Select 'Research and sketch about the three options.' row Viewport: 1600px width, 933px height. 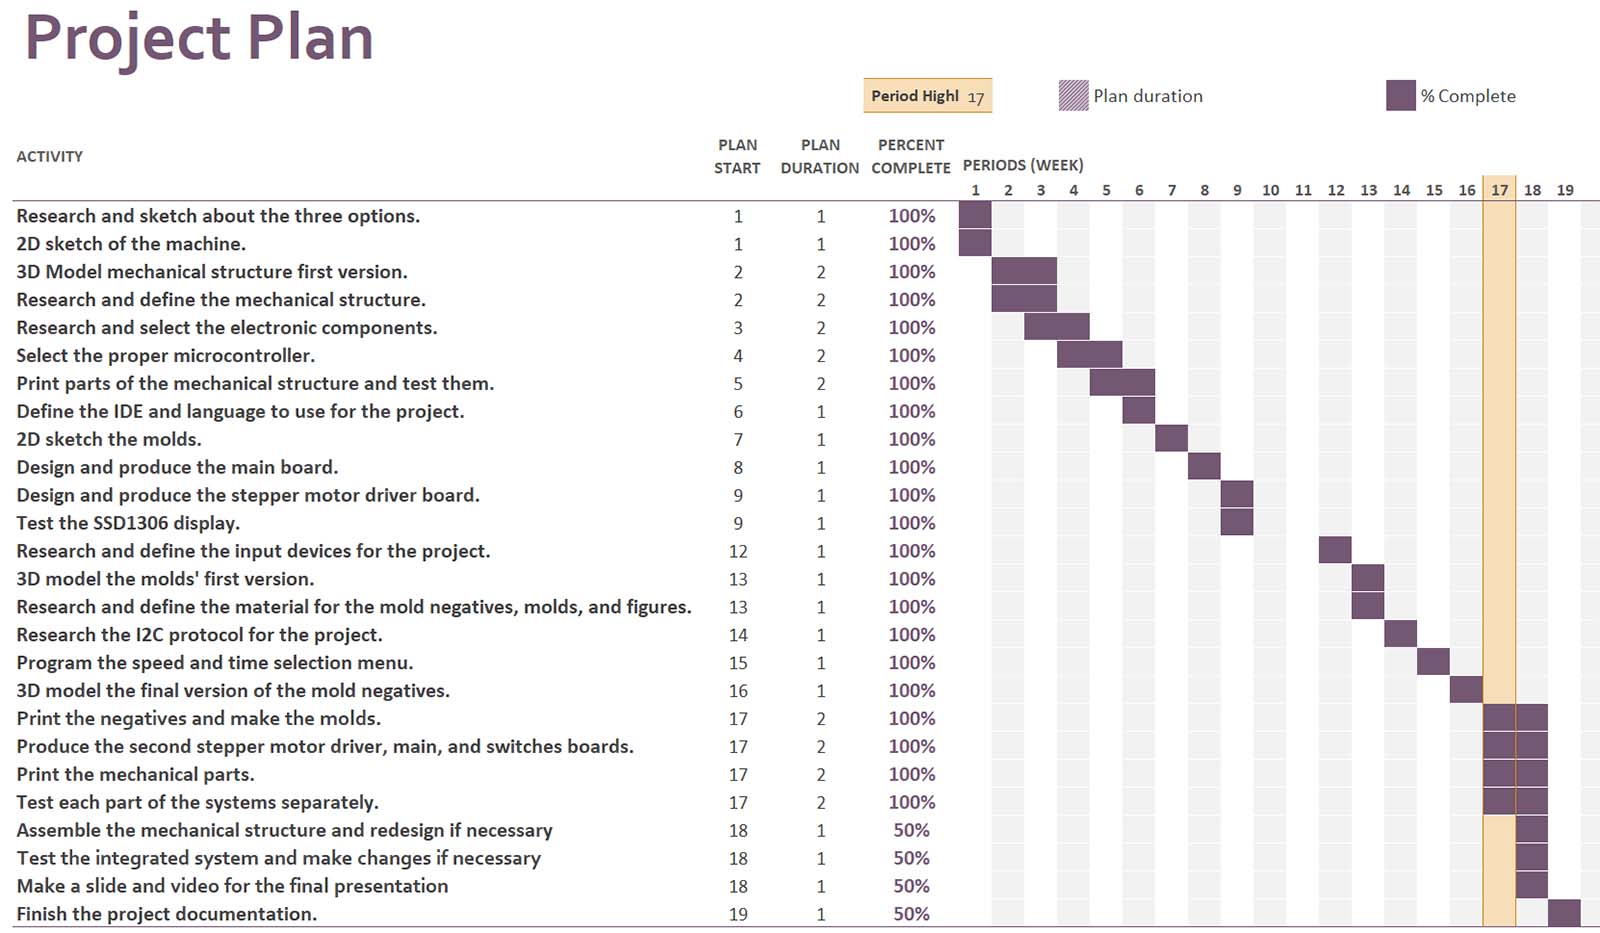[806, 216]
